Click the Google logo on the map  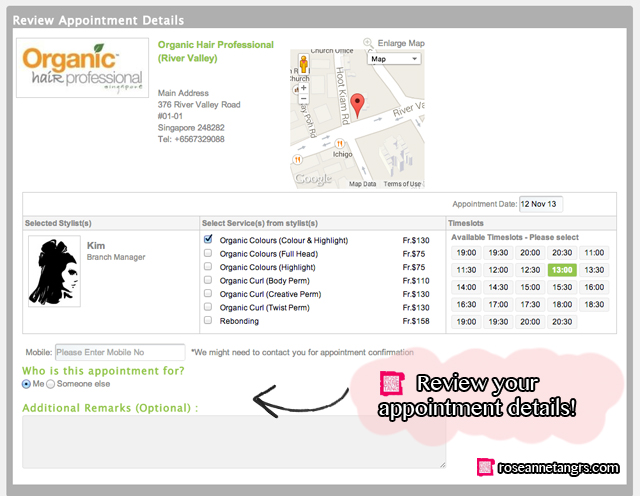(313, 179)
